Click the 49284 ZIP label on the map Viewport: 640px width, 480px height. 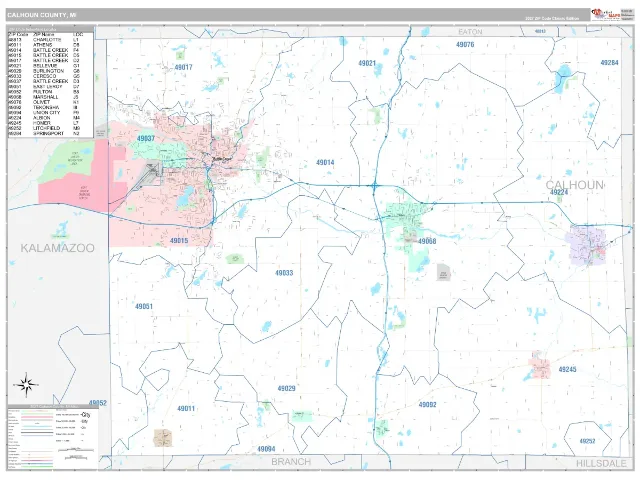(x=609, y=62)
